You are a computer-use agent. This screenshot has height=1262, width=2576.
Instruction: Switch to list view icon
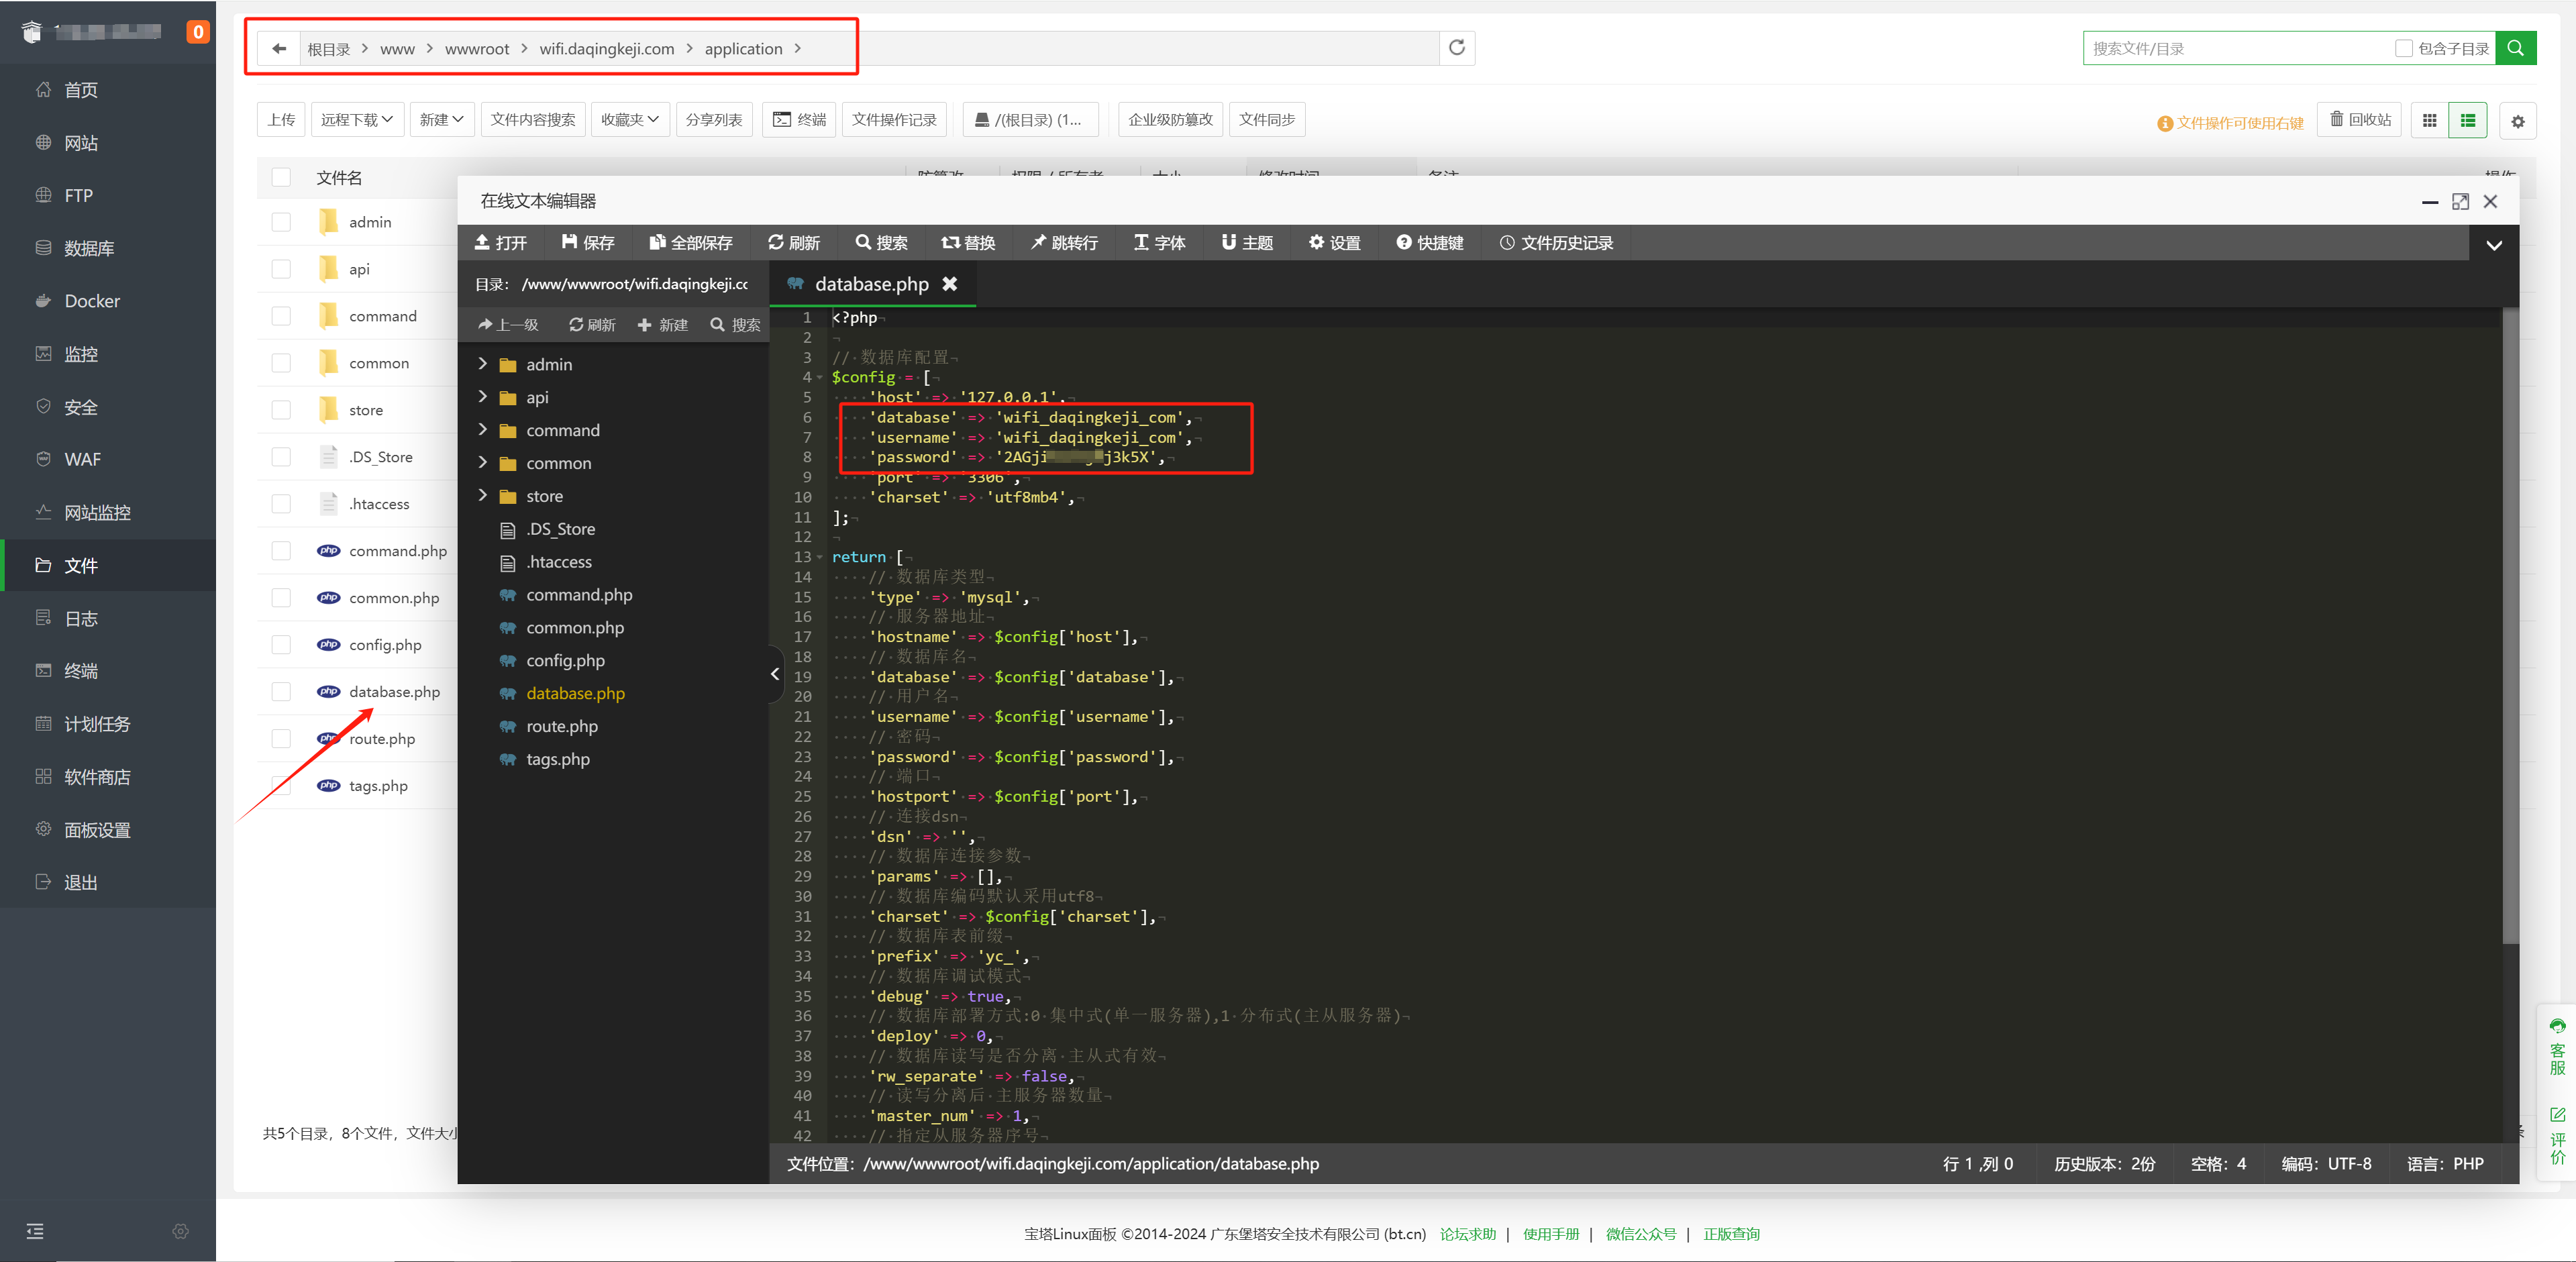2467,120
